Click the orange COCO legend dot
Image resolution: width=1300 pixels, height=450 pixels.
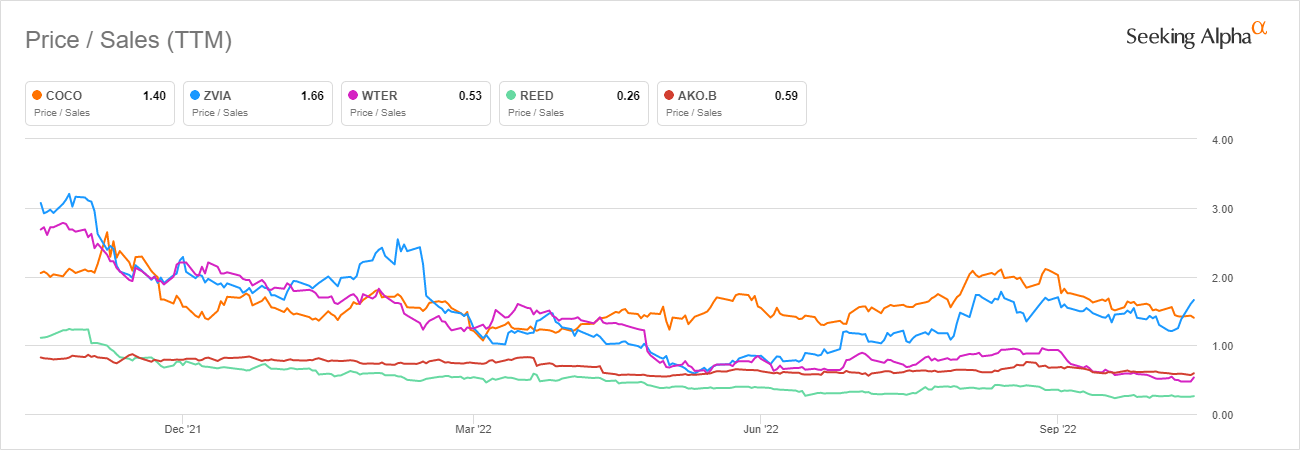tap(37, 95)
